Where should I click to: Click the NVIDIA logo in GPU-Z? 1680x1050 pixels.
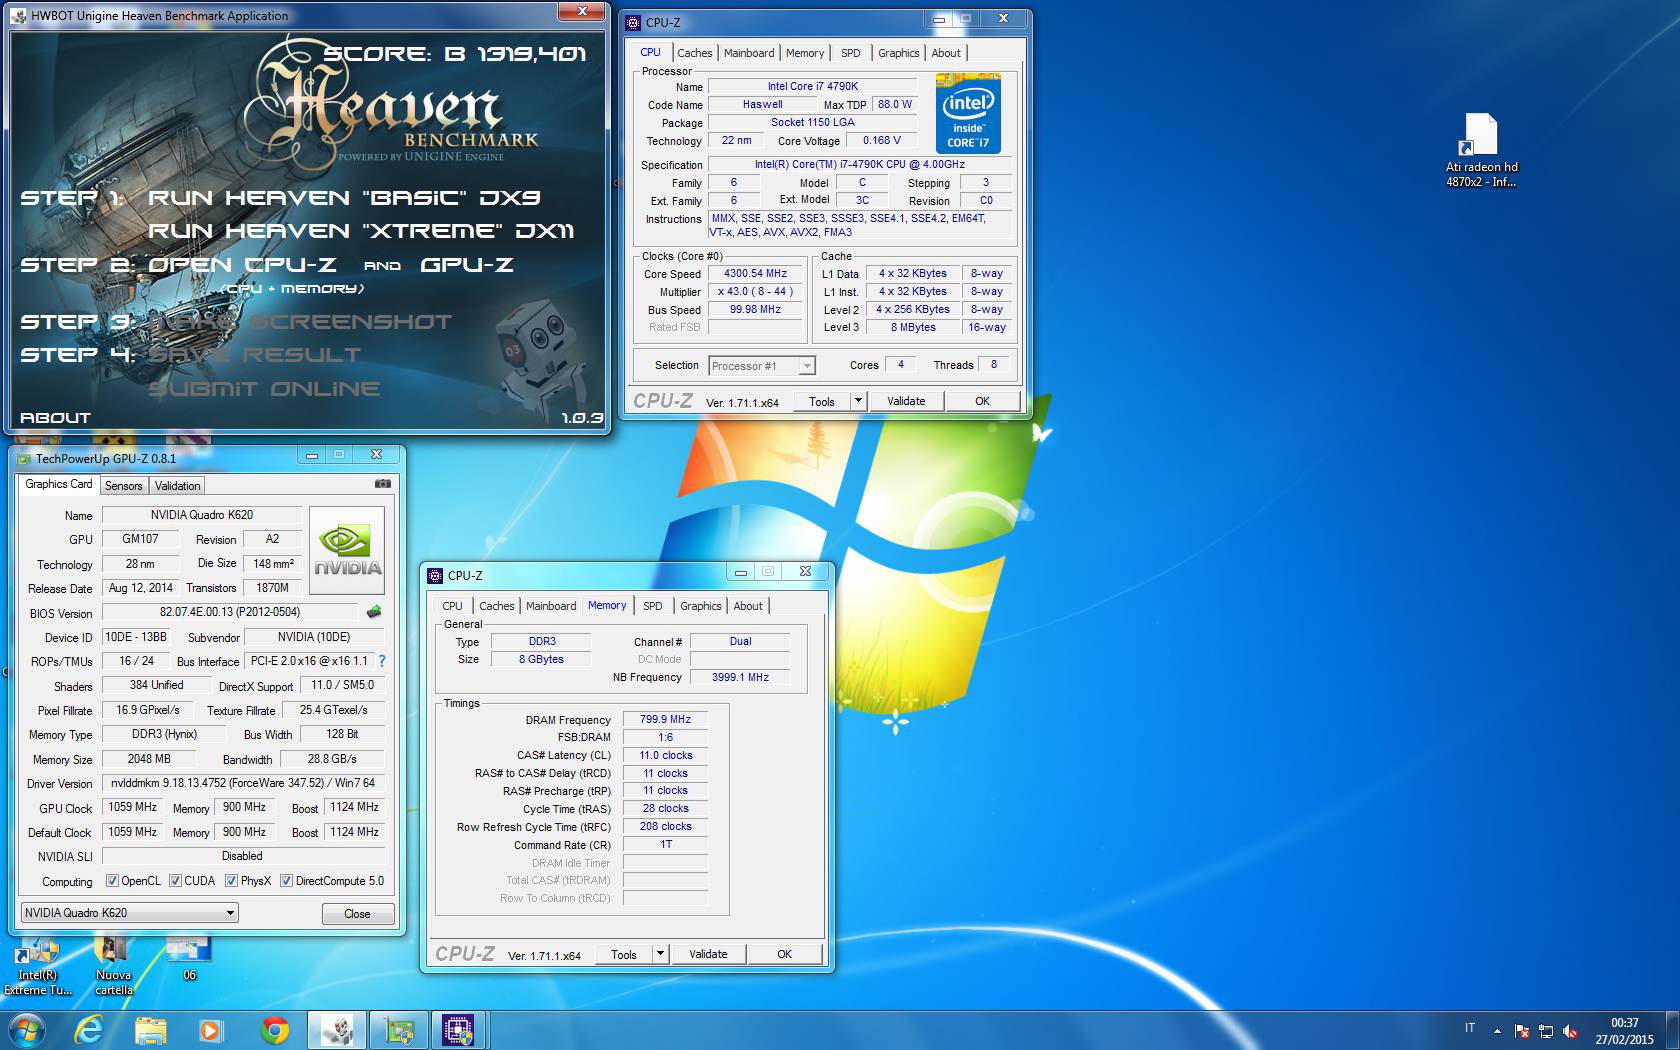[x=347, y=551]
